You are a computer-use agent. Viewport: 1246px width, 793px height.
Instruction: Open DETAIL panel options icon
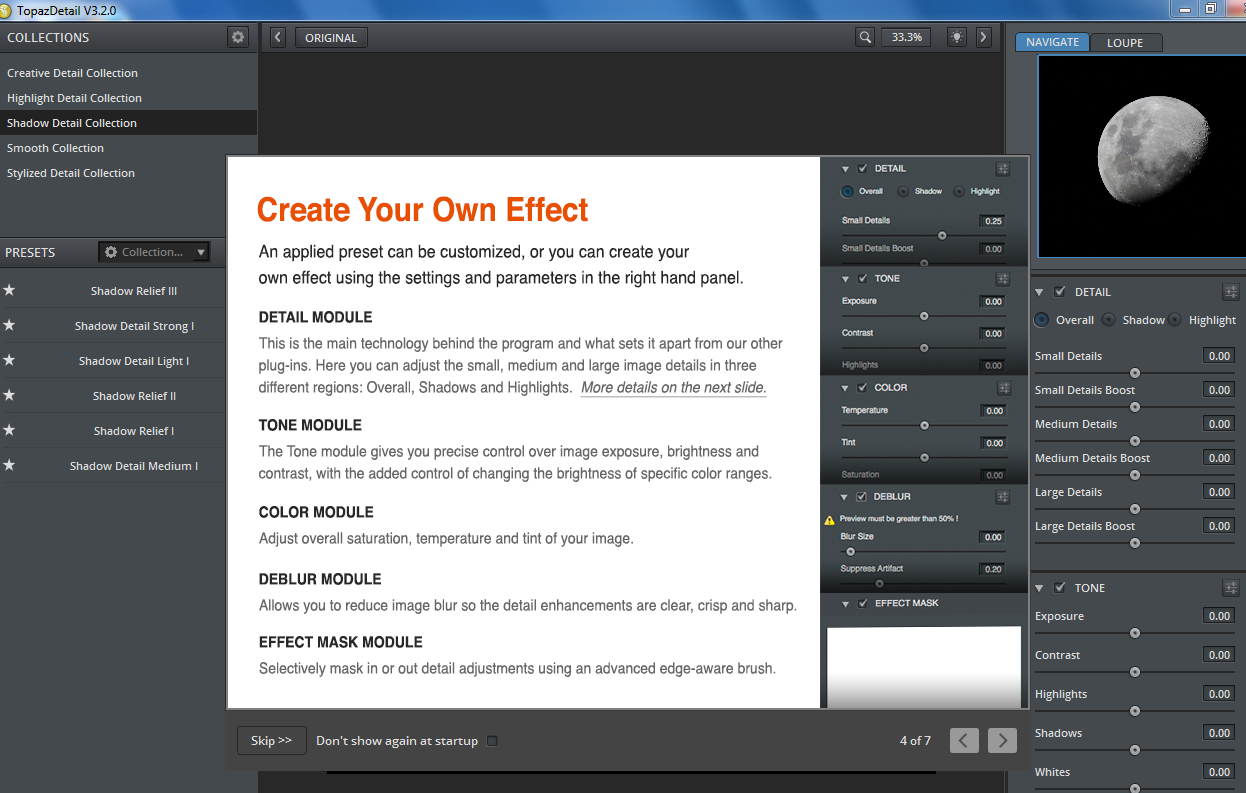point(1231,292)
